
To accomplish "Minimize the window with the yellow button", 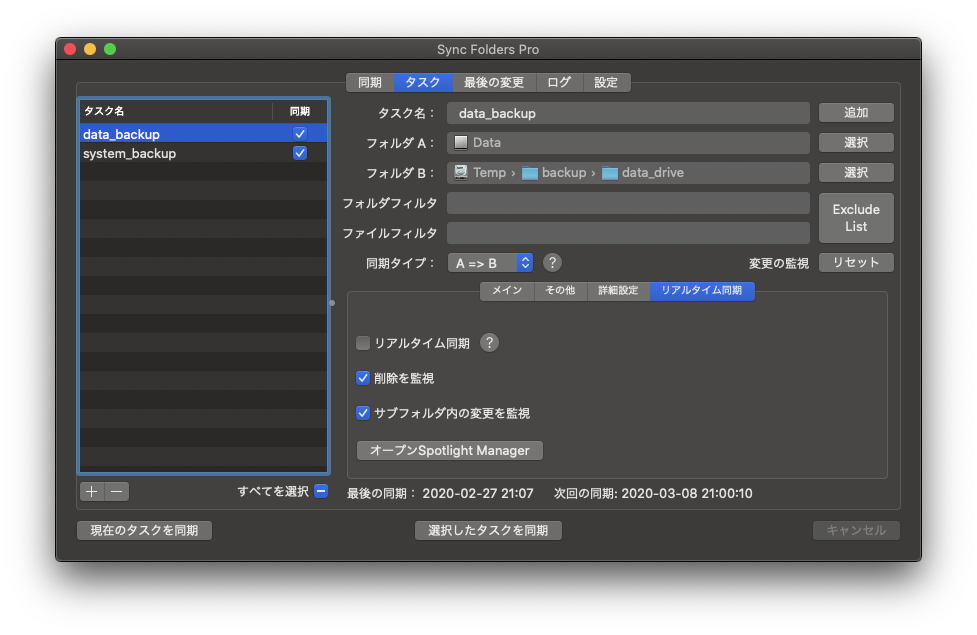I will pos(90,49).
